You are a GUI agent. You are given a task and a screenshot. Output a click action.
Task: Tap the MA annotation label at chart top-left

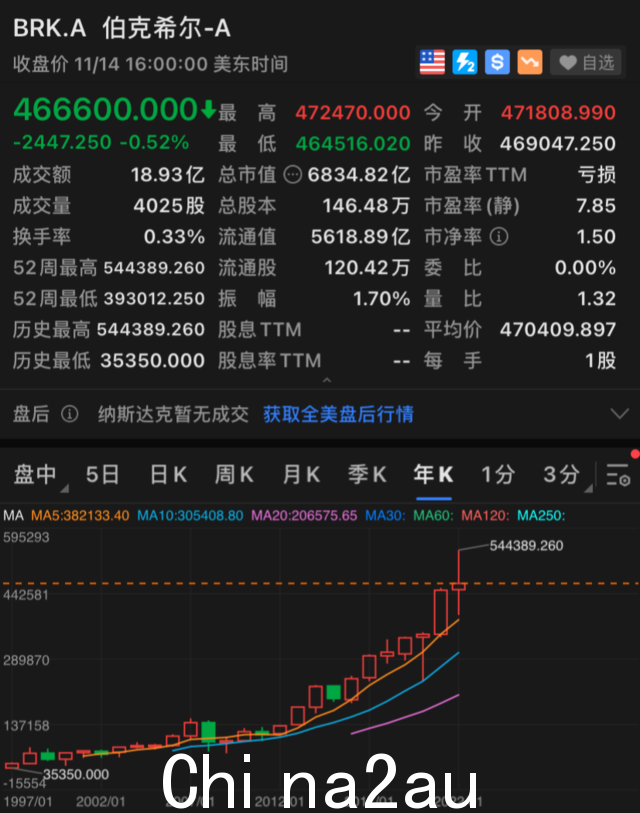(13, 515)
